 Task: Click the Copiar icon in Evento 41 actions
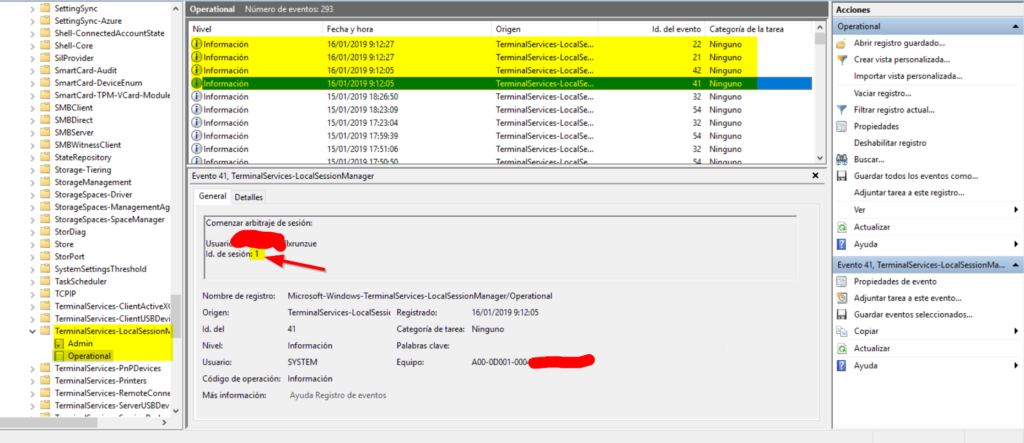842,331
